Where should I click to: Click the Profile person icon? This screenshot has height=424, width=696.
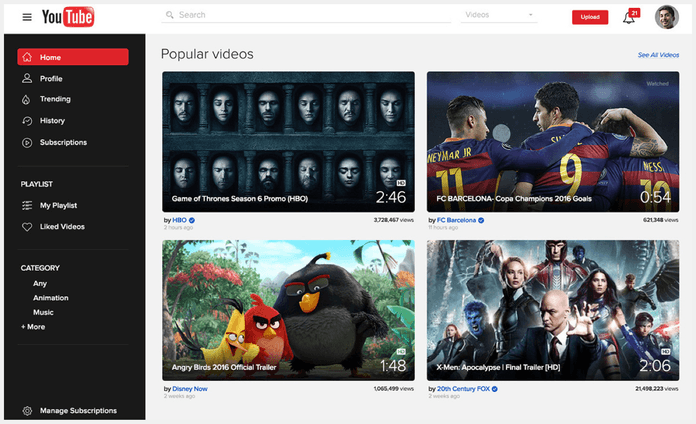pos(27,79)
